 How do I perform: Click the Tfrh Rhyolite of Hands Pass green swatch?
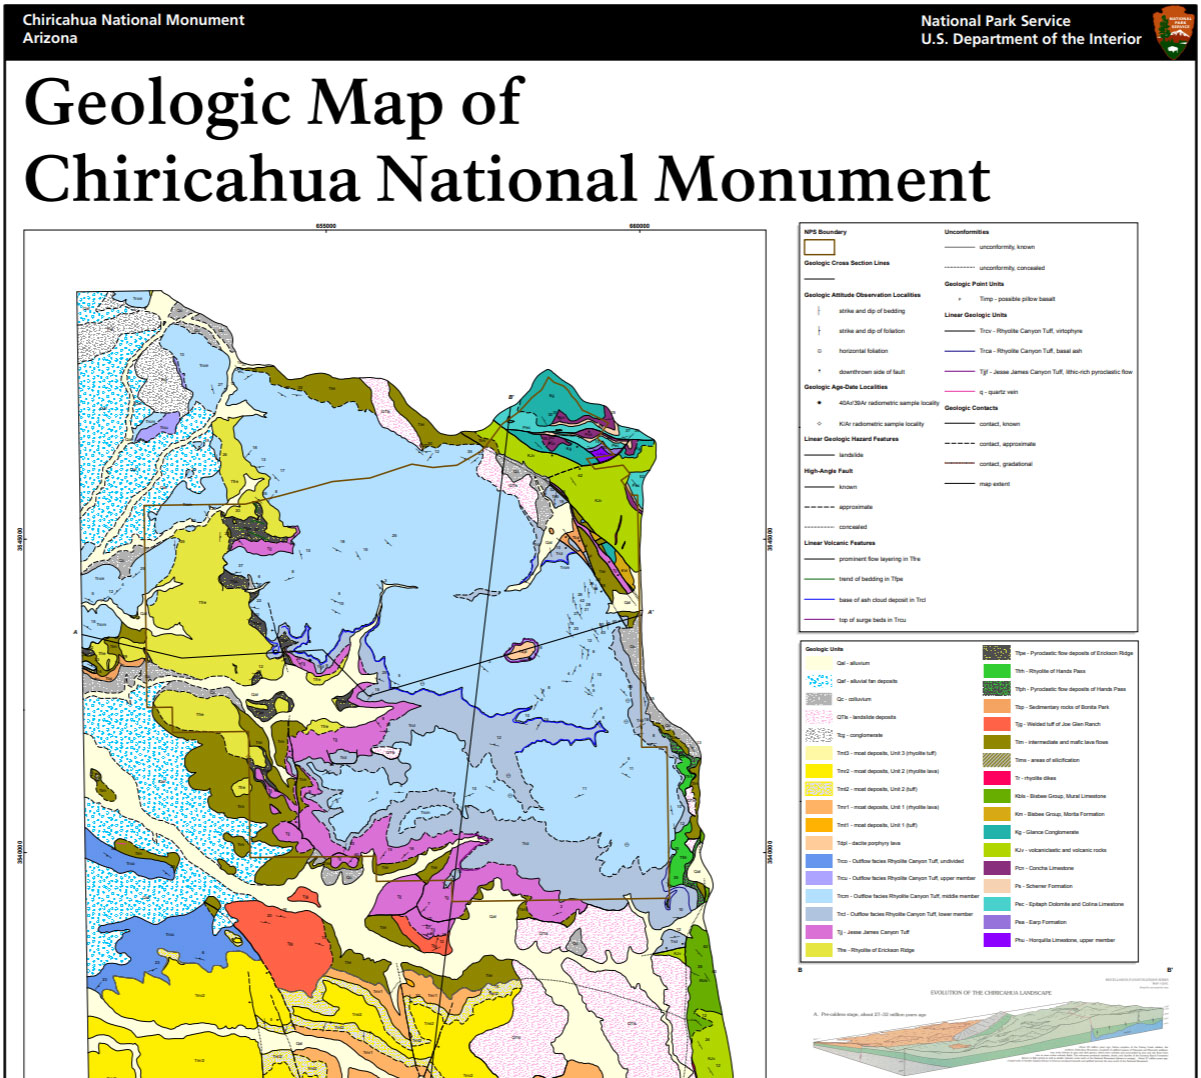click(997, 671)
